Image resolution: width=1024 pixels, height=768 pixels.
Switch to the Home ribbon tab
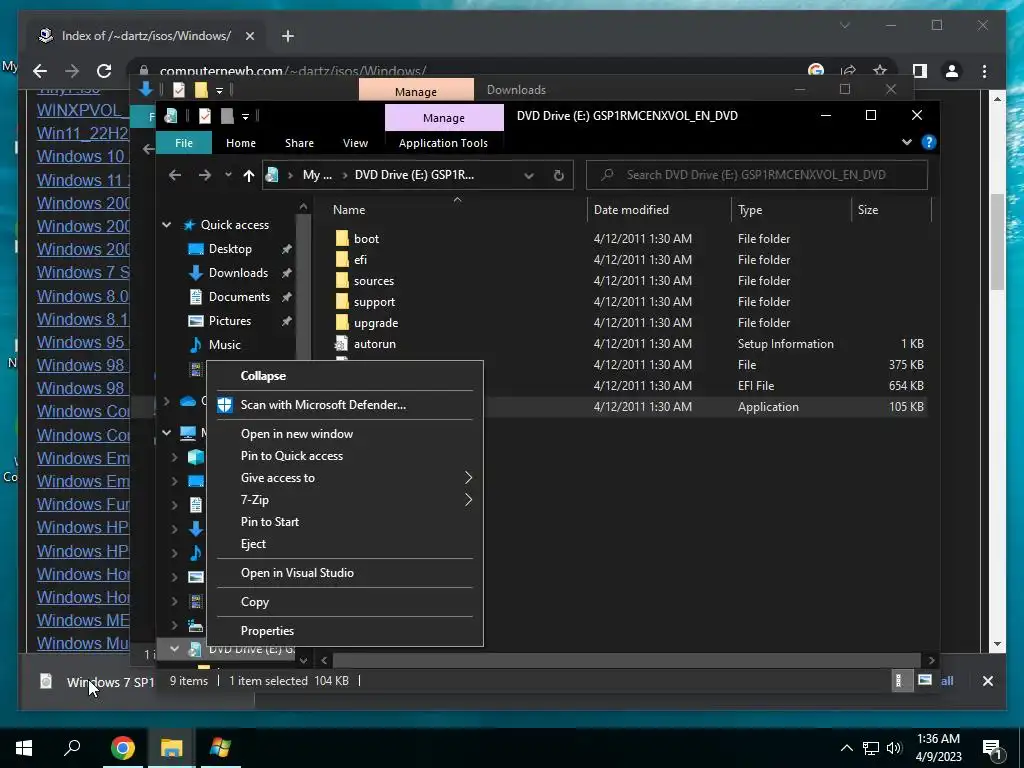click(x=241, y=143)
